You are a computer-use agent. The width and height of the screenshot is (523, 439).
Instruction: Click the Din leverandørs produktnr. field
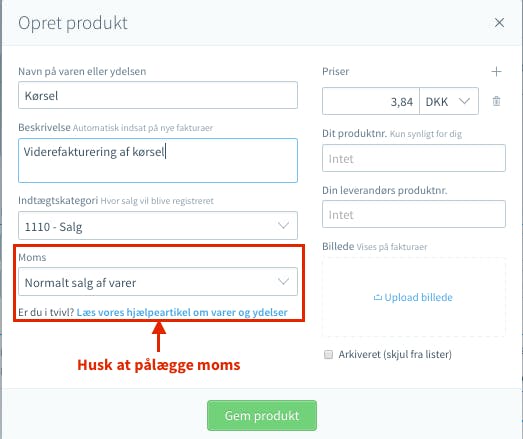(414, 214)
